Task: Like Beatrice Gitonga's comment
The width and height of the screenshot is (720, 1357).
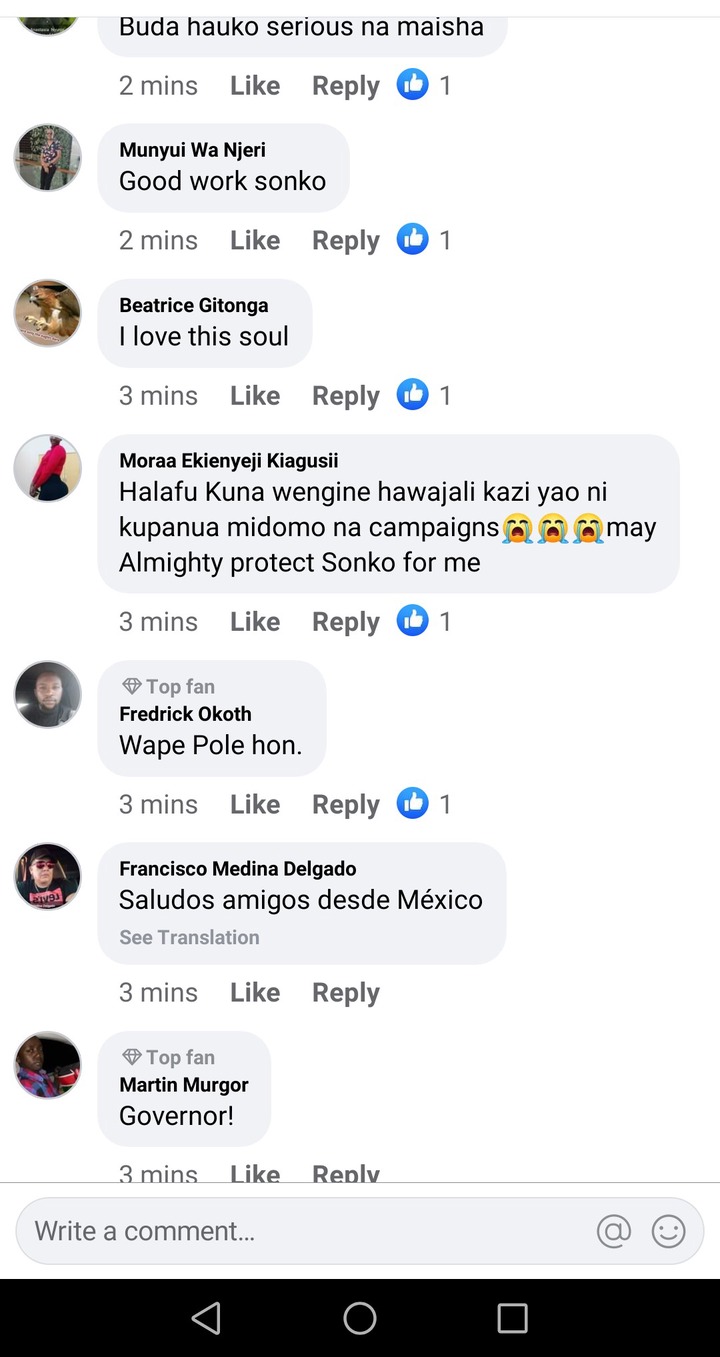Action: [255, 395]
